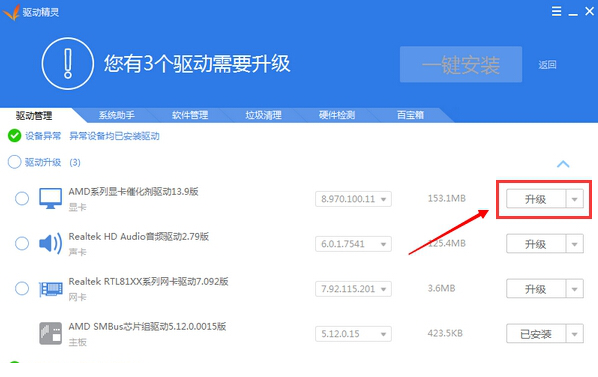Viewport: 598px width, 377px height.
Task: Click the 异常设备均已安装驱动 link
Action: [x=114, y=136]
